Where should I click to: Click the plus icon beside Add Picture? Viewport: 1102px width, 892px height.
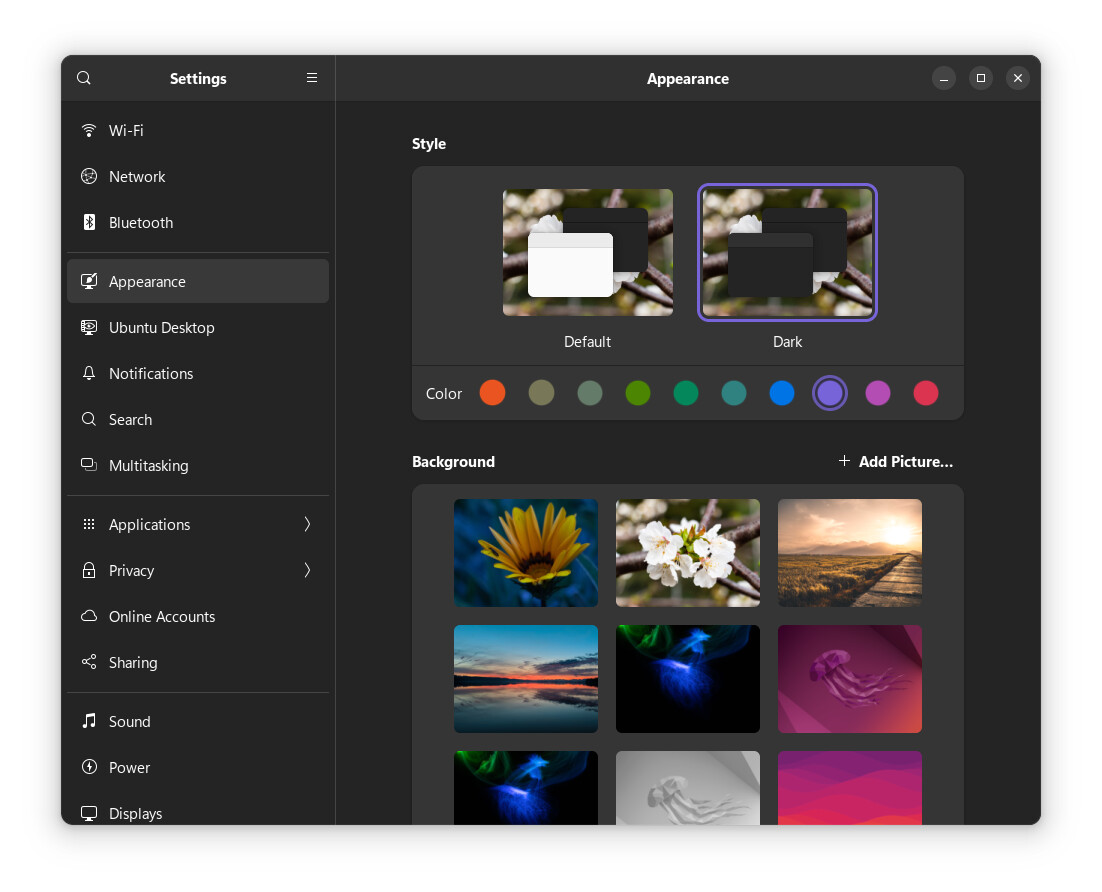[x=844, y=461]
